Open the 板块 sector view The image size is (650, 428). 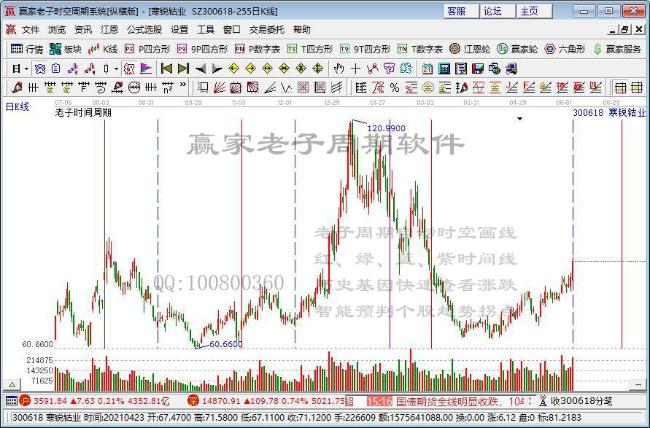click(65, 49)
